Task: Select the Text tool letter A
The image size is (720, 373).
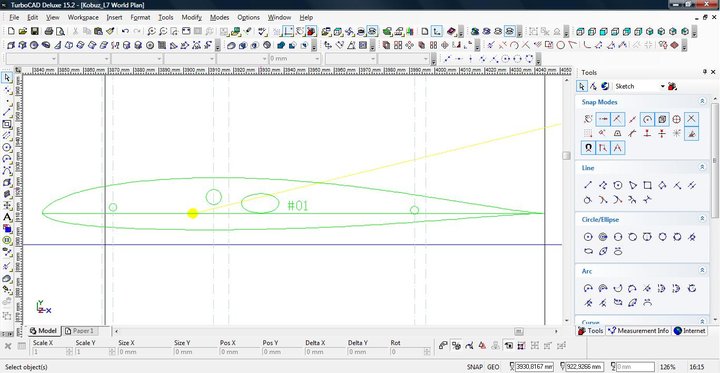Action: coord(7,217)
